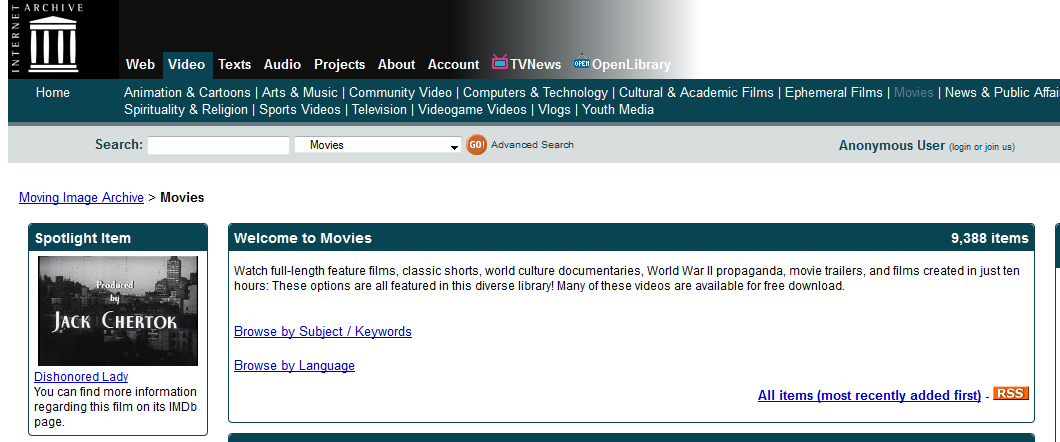View All items most recently added first
The width and height of the screenshot is (1060, 442).
[x=869, y=395]
